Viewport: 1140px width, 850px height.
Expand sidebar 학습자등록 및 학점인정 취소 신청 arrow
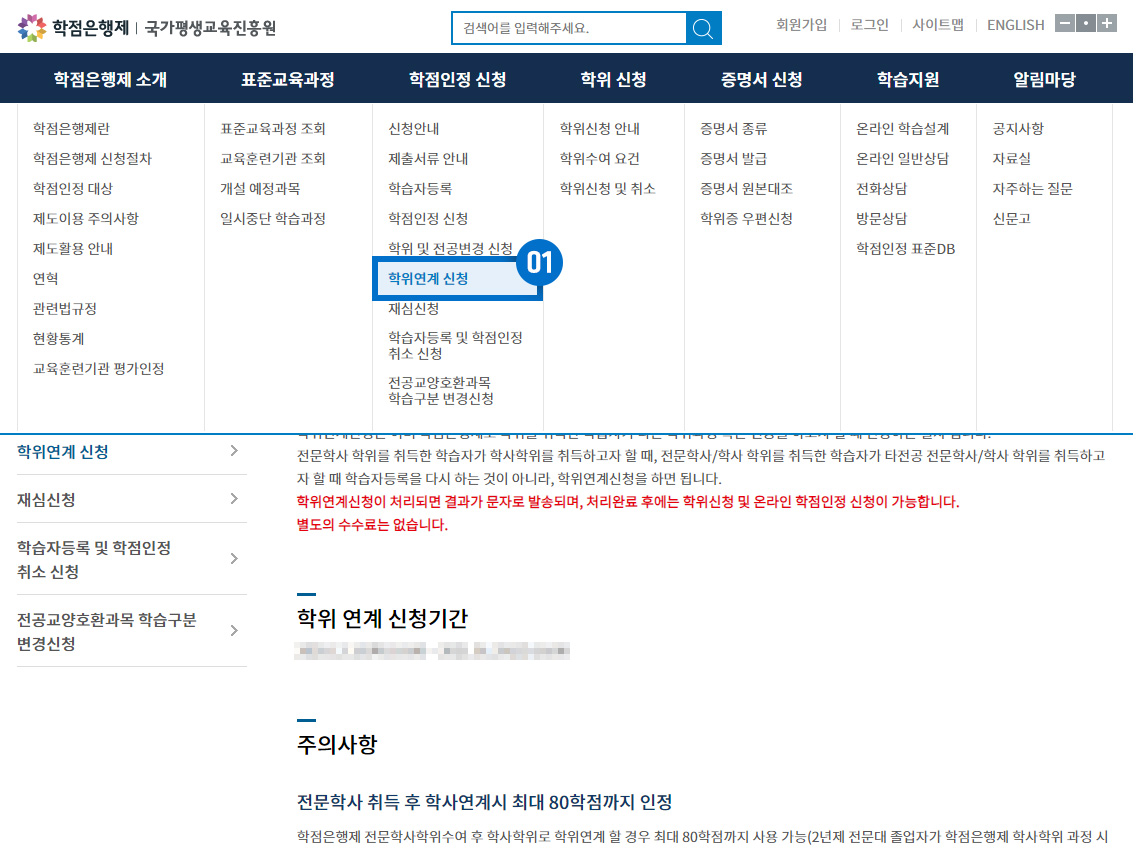coord(234,559)
